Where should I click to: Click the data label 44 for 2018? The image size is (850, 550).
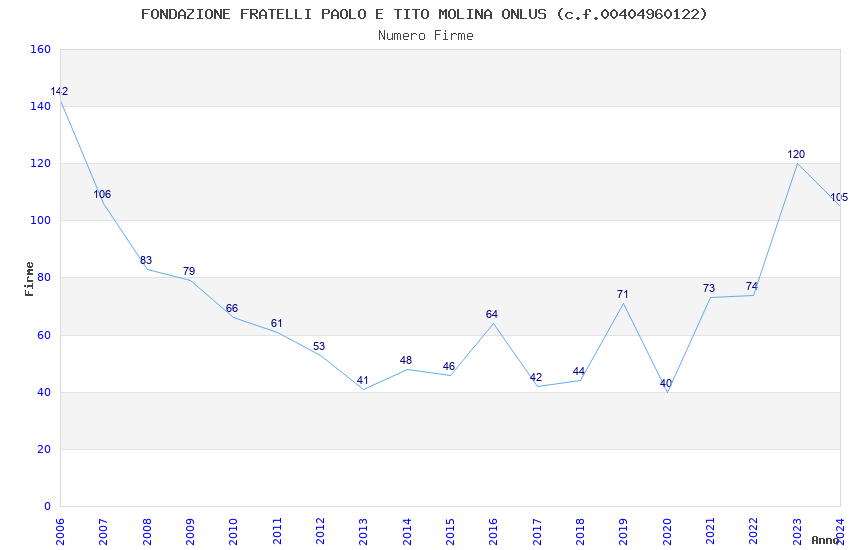(x=579, y=372)
